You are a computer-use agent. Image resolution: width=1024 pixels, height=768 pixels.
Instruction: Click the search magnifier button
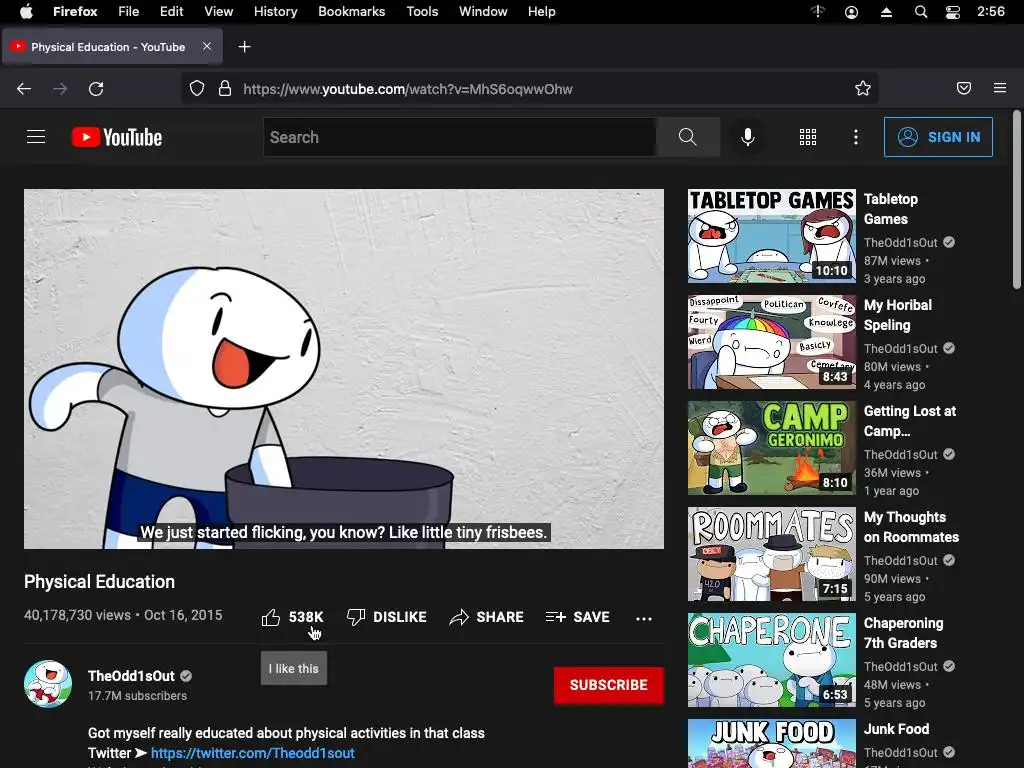pyautogui.click(x=688, y=137)
